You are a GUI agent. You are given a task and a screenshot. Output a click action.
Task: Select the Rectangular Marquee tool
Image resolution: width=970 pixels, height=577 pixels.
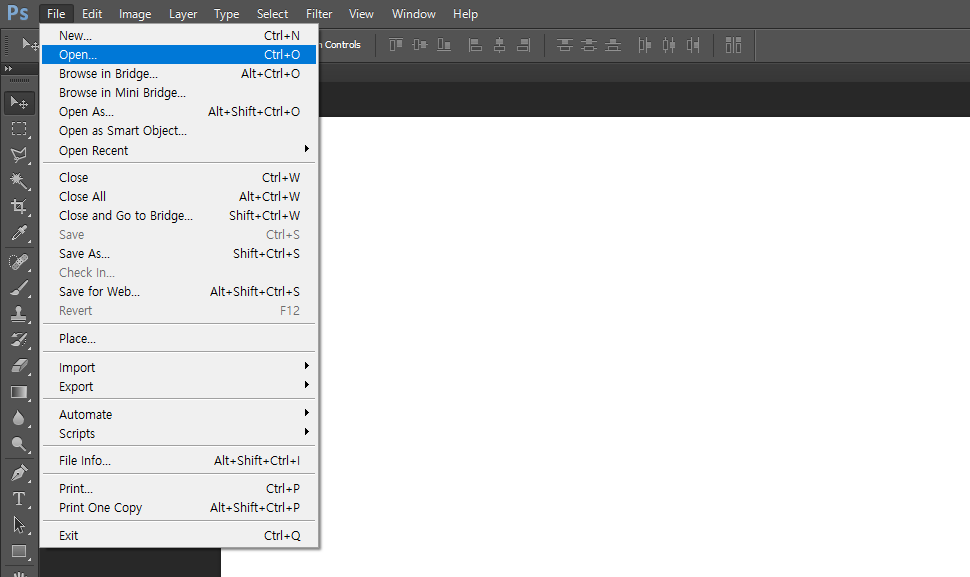tap(19, 129)
